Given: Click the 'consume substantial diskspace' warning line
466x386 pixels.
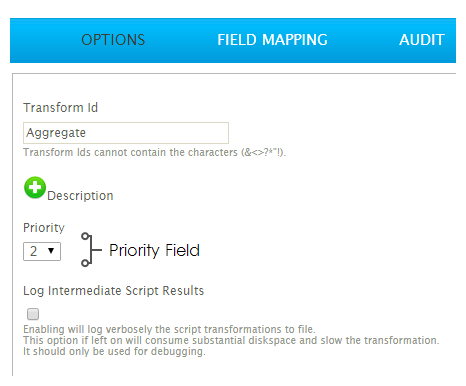Looking at the screenshot, I should 231,340.
